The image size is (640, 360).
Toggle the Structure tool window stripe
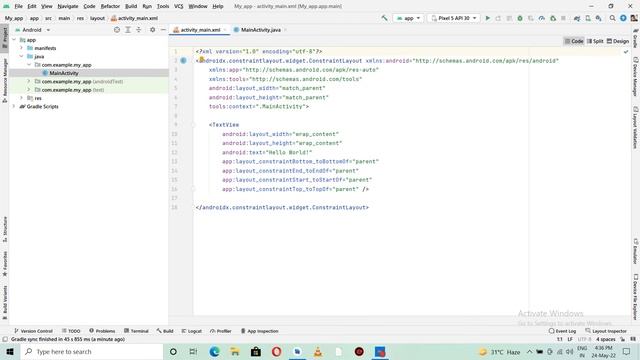(x=4, y=229)
